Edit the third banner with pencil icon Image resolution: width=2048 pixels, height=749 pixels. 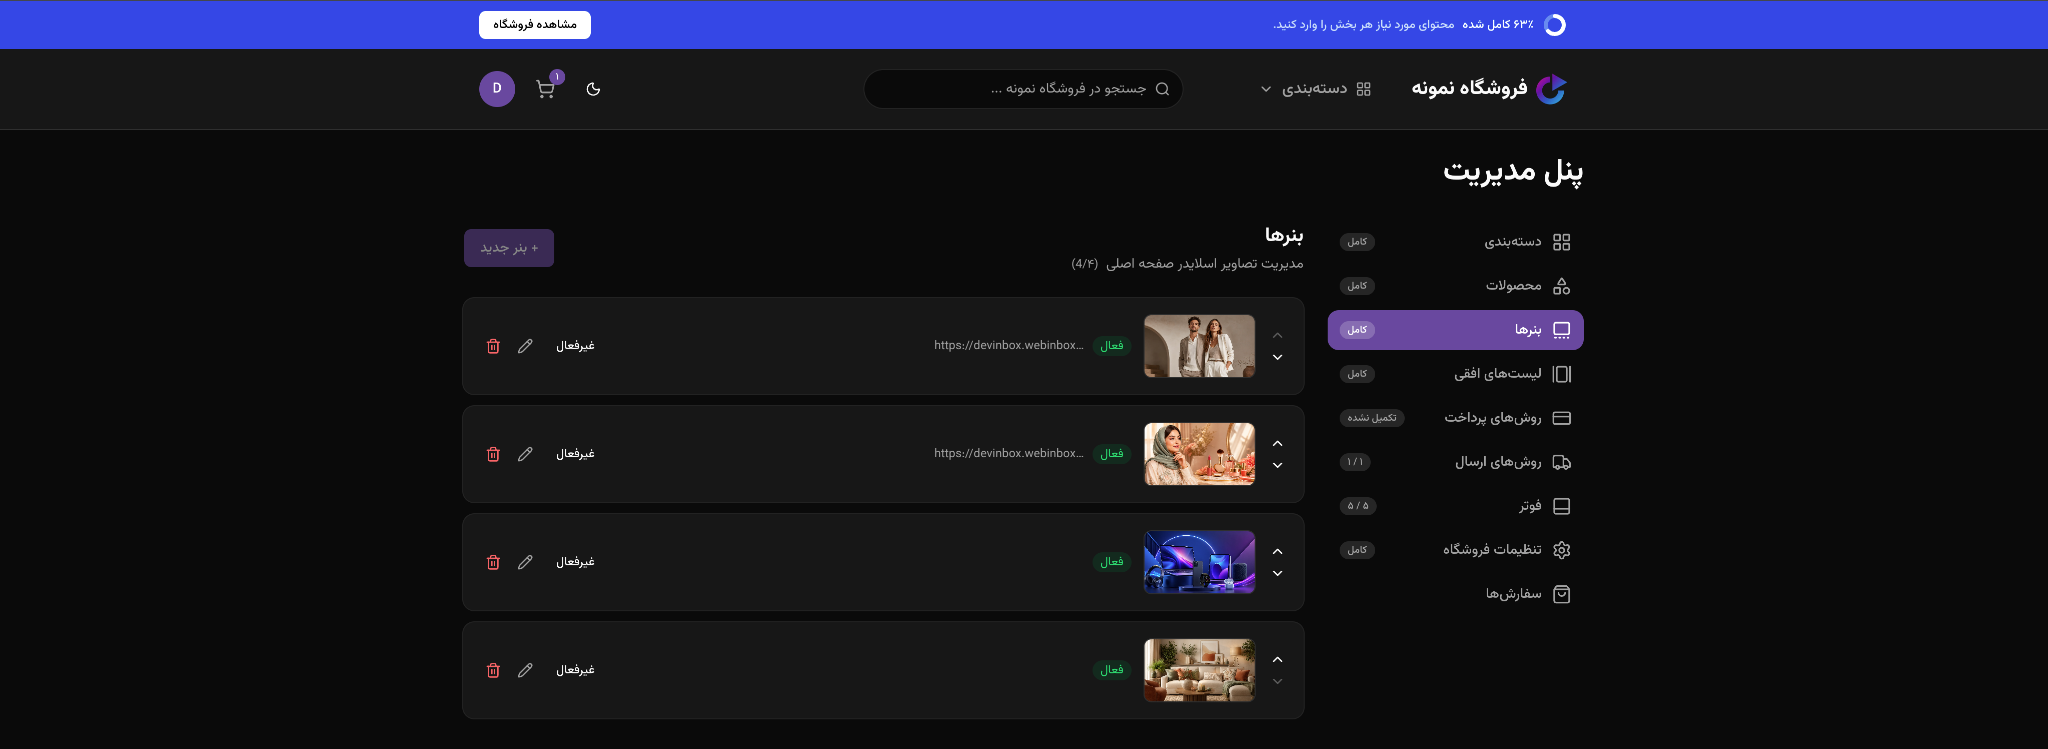[x=525, y=562]
